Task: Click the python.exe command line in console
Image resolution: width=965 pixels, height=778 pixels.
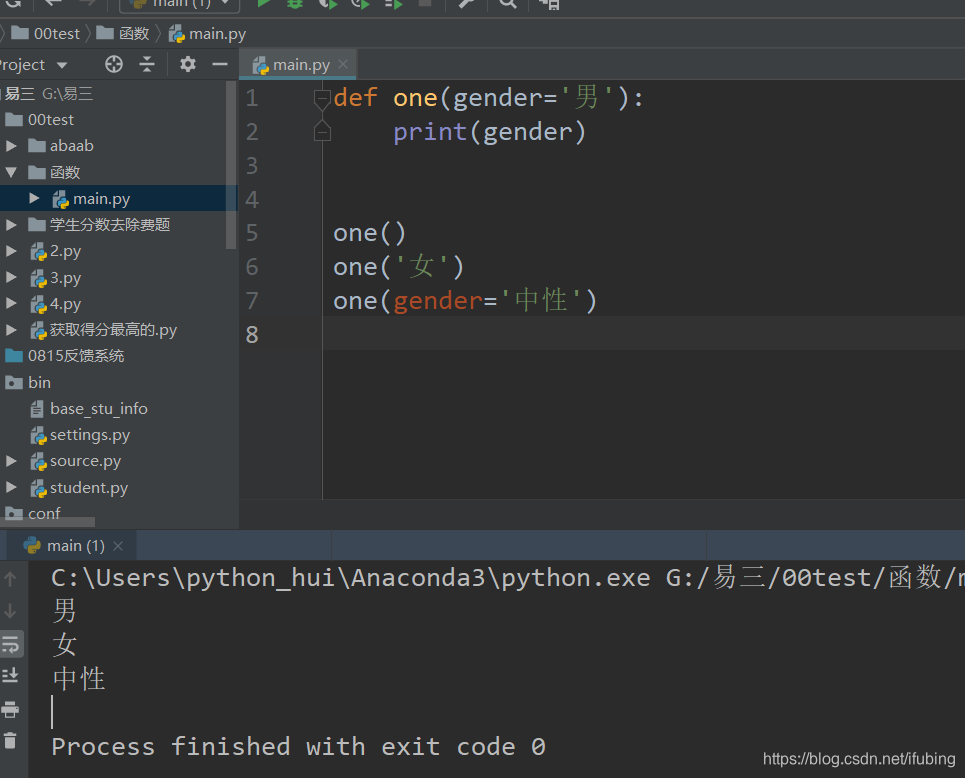Action: coord(507,577)
